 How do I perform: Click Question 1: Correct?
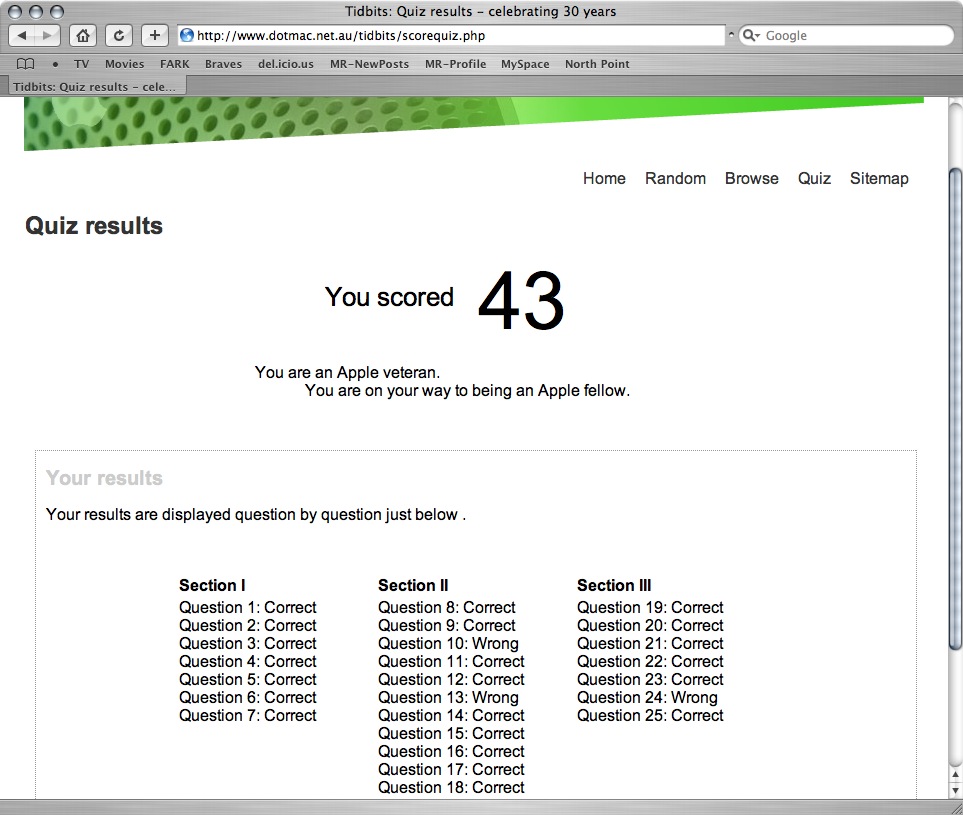click(248, 607)
